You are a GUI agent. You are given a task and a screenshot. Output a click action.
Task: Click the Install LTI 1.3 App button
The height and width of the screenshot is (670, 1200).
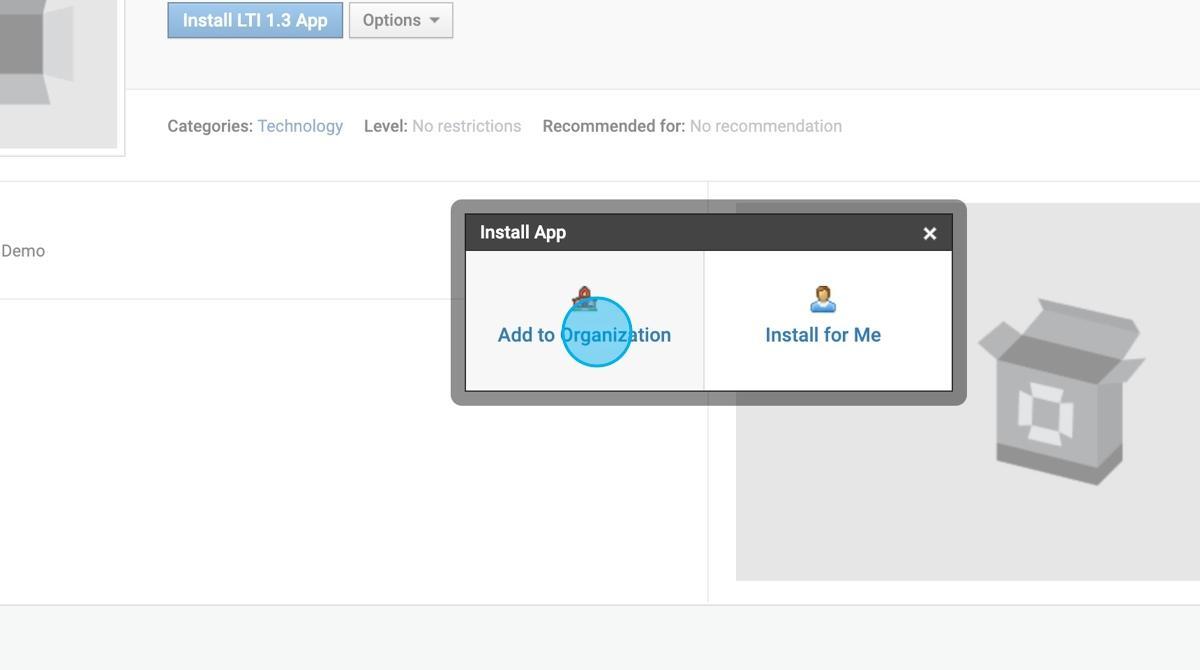pyautogui.click(x=254, y=20)
